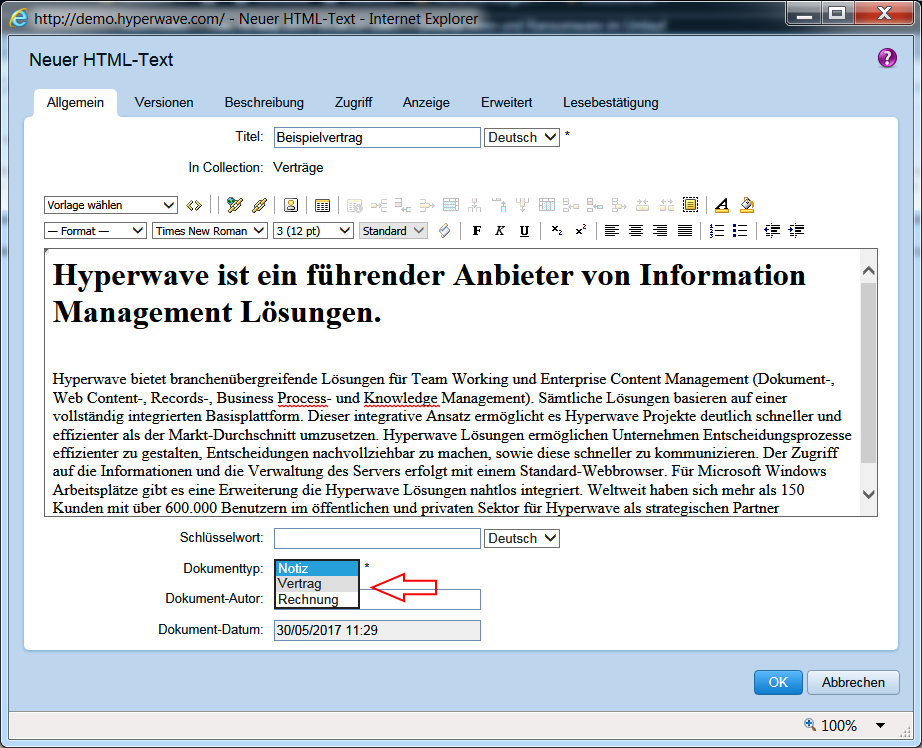Screen dimensions: 922x748
Task: Open the purple help icon
Action: coord(887,58)
